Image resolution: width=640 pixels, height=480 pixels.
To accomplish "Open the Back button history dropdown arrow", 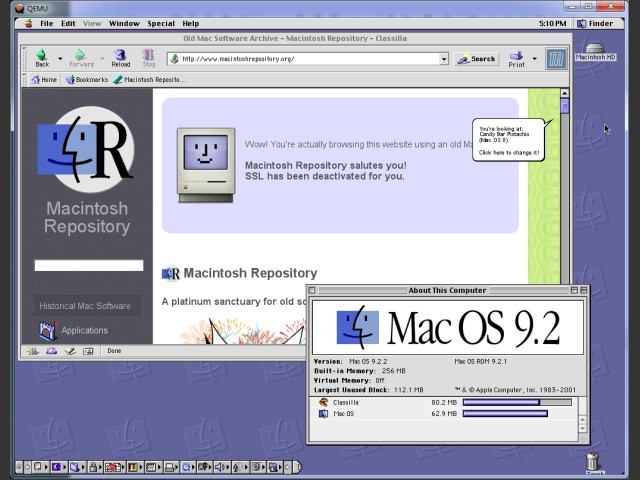I will point(60,59).
